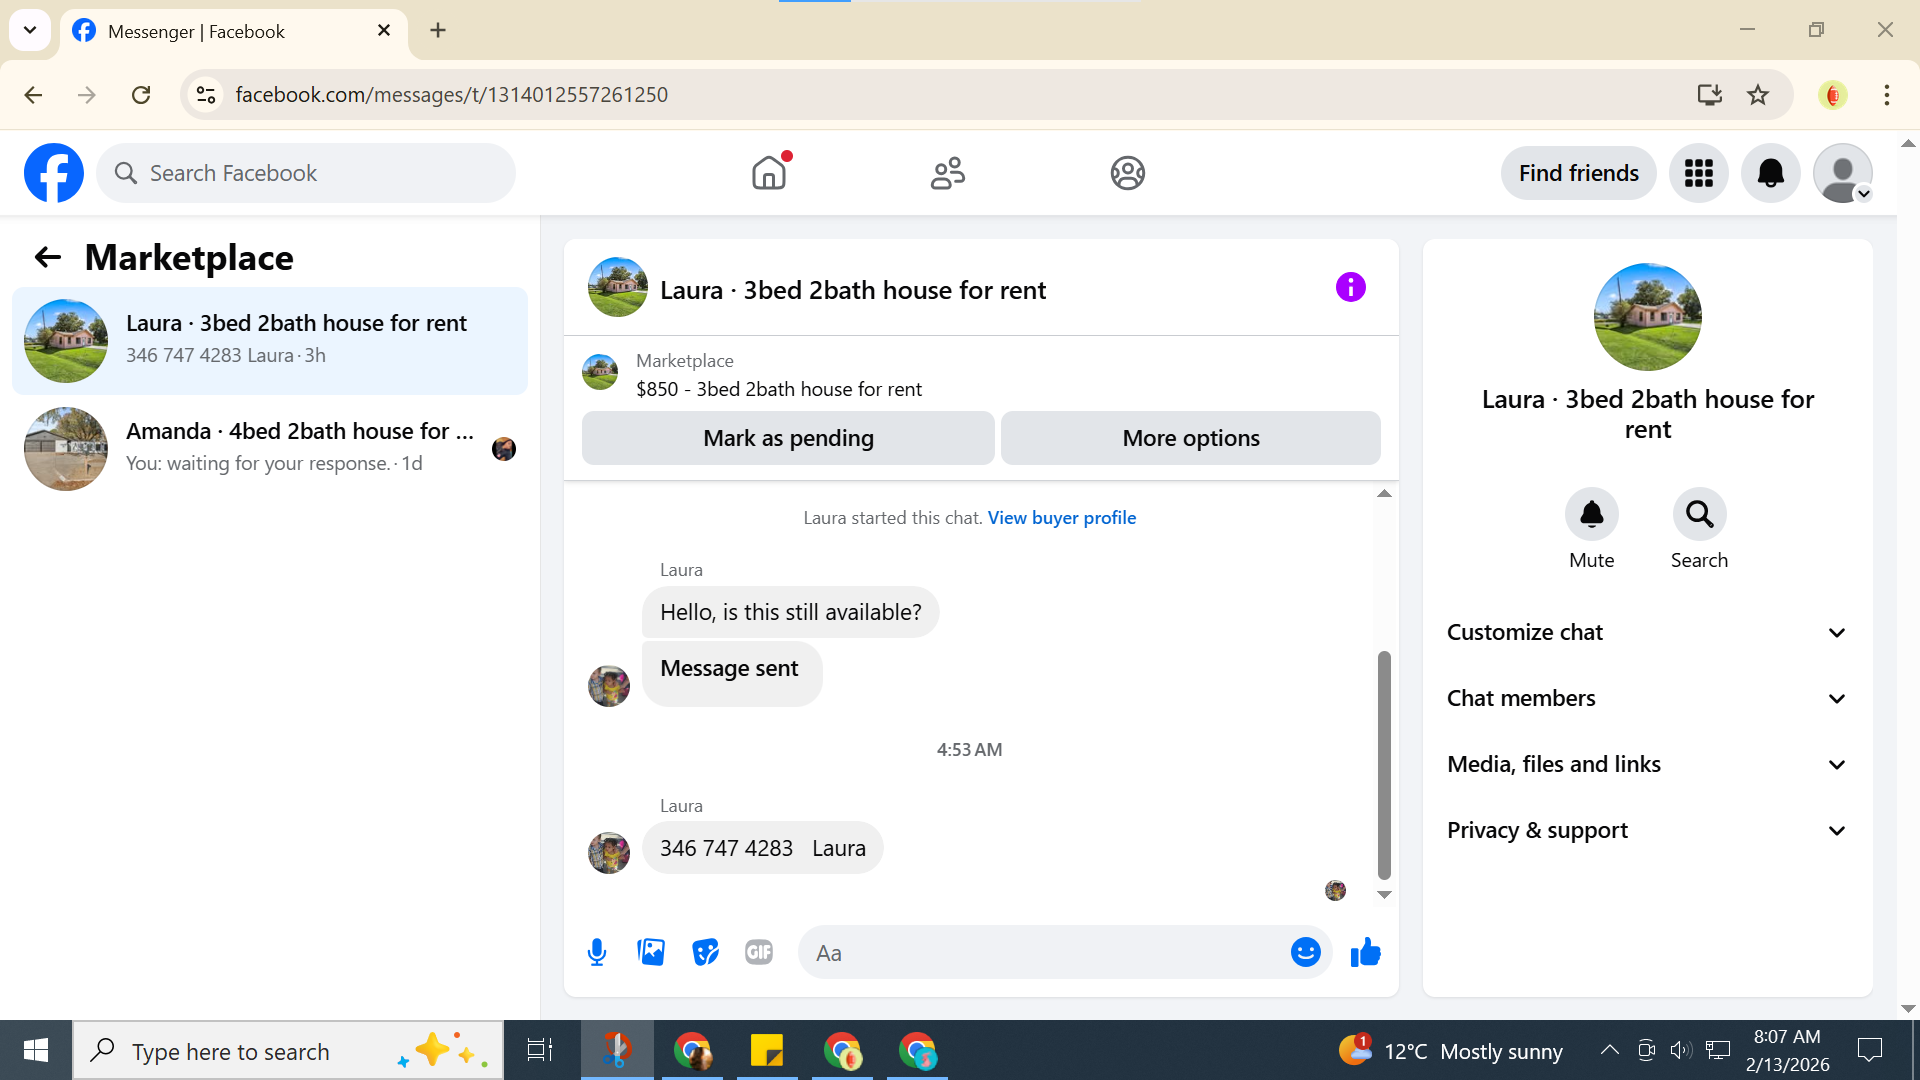Mark the listing as pending
The height and width of the screenshot is (1080, 1920).
click(788, 438)
